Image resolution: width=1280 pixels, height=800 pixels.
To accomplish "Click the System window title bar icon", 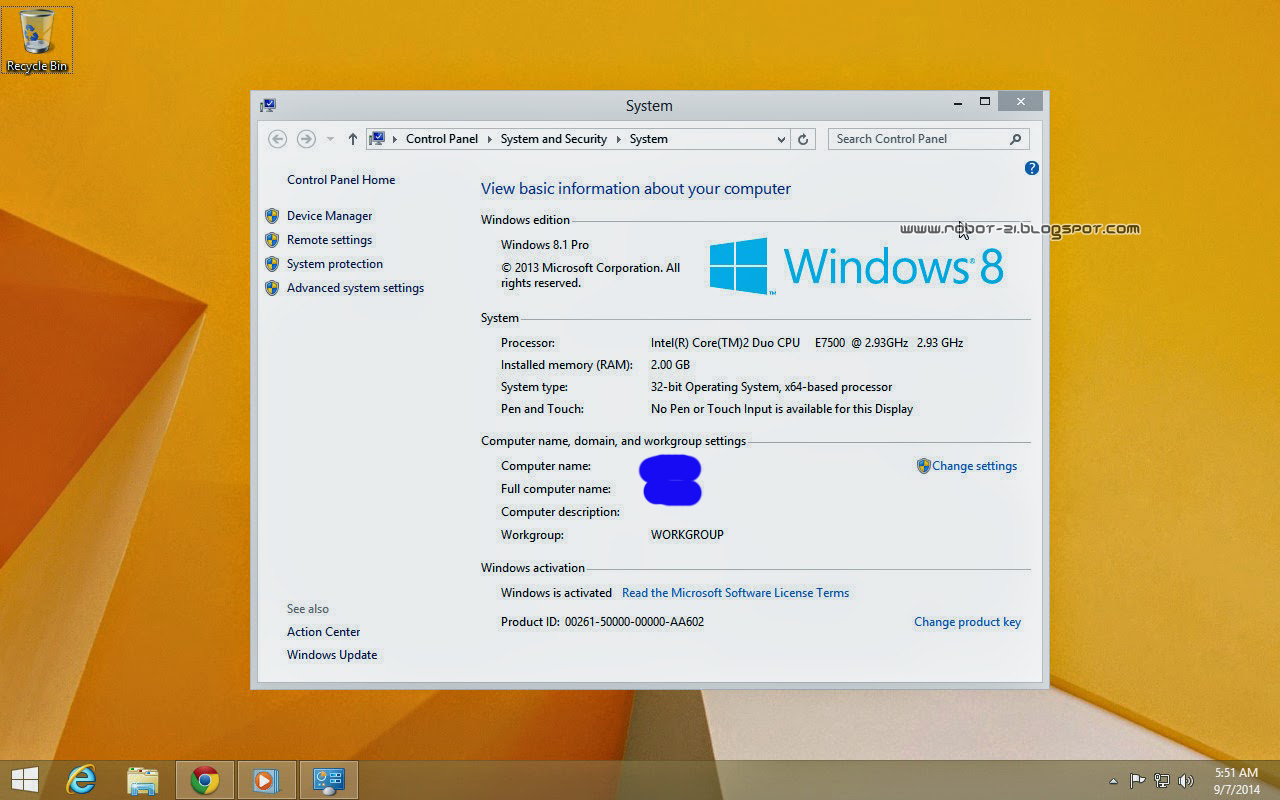I will point(268,105).
